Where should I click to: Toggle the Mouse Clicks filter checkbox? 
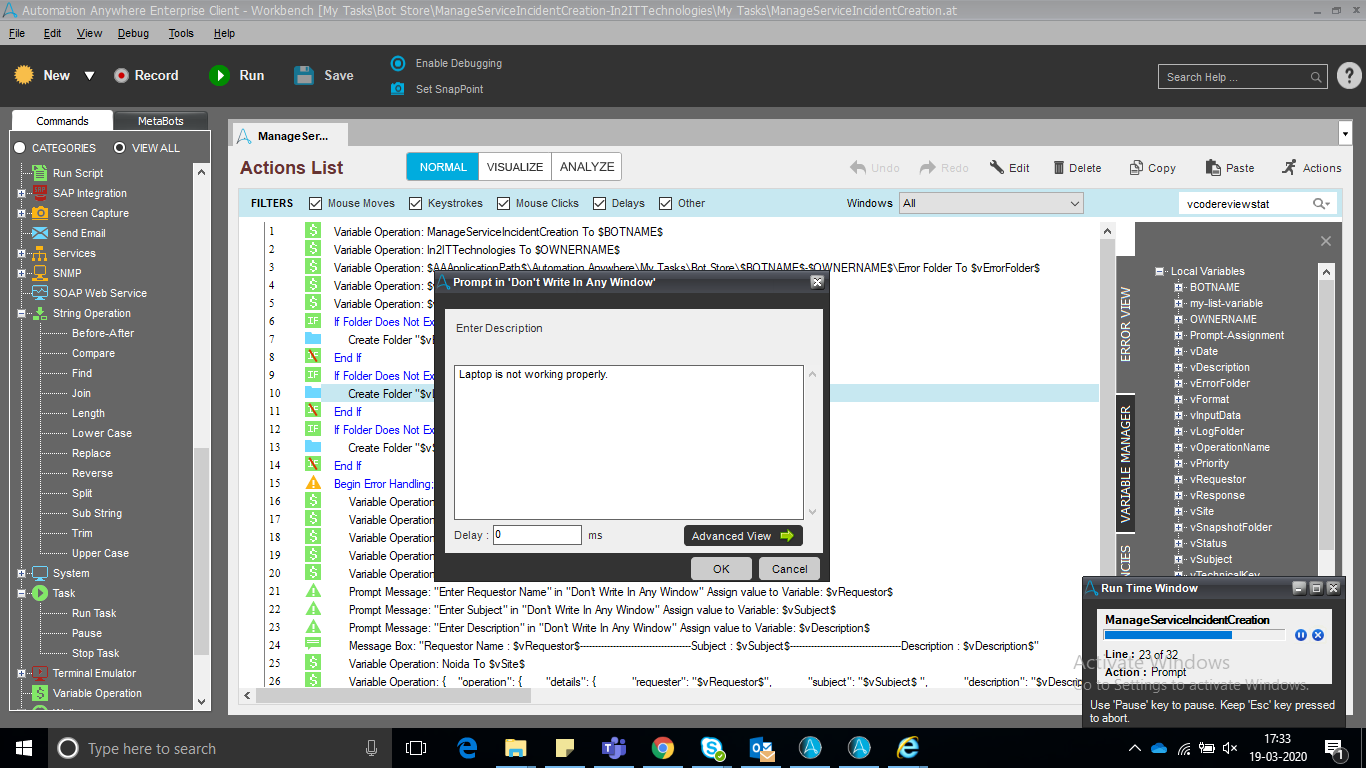pos(504,203)
